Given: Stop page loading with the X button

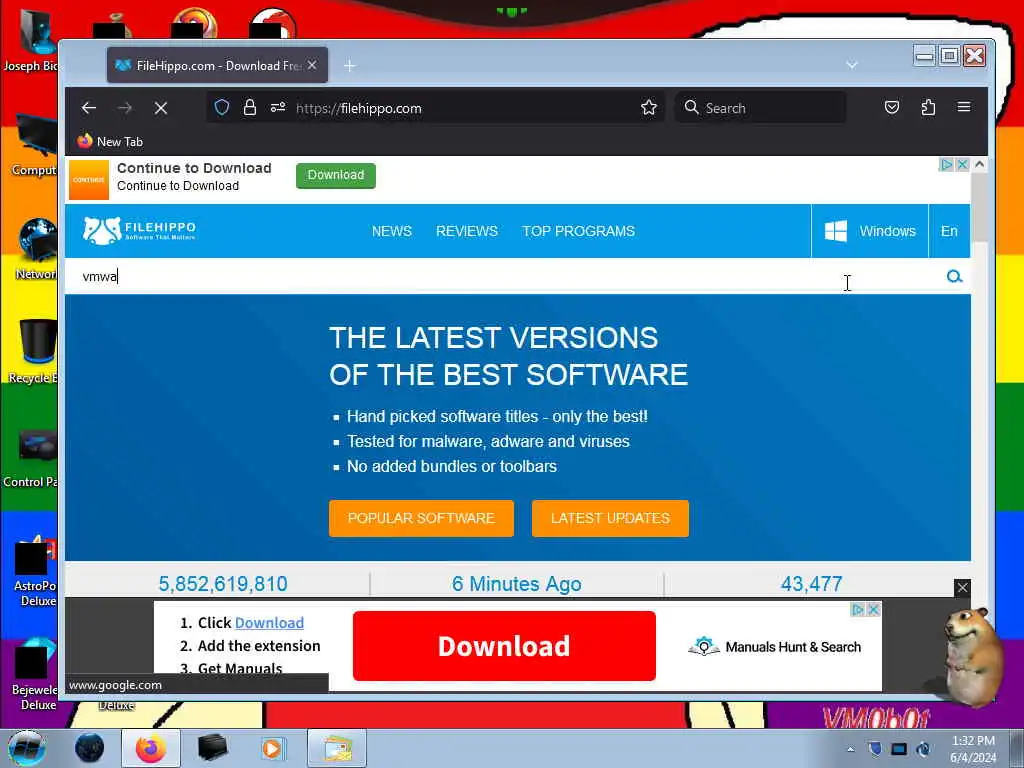Looking at the screenshot, I should 161,108.
